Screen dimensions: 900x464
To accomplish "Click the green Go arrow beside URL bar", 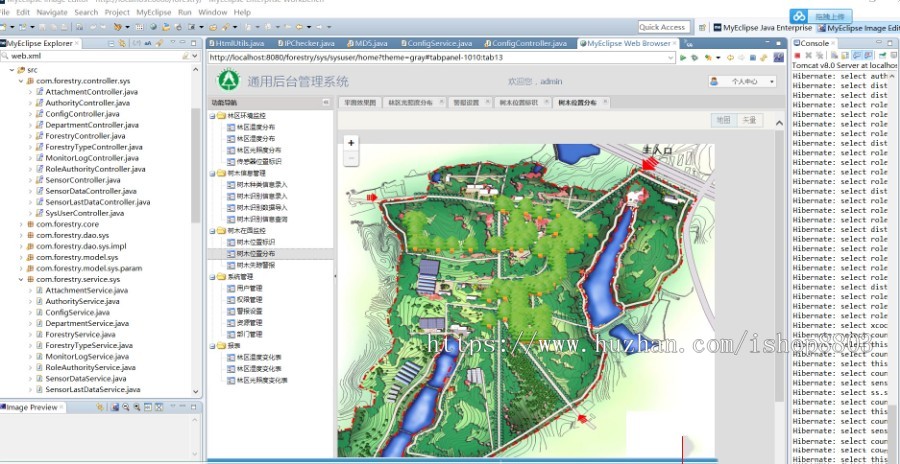I will (682, 58).
